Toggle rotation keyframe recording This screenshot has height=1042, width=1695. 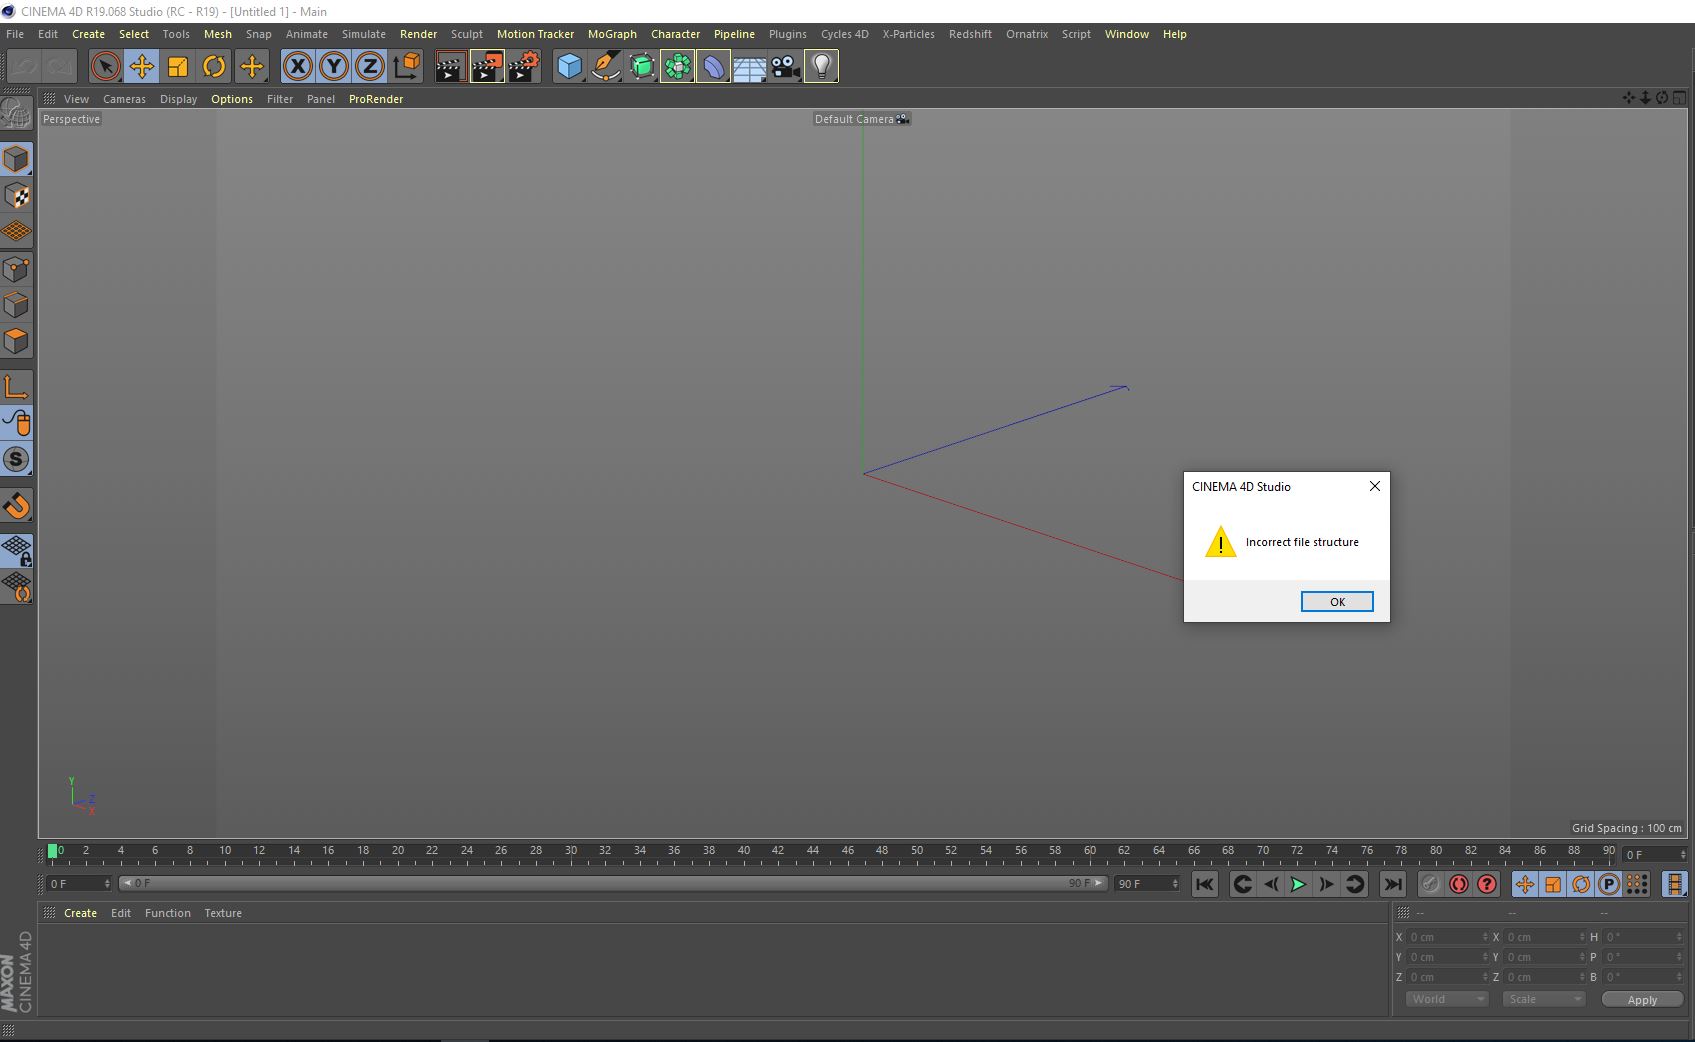click(x=1580, y=884)
